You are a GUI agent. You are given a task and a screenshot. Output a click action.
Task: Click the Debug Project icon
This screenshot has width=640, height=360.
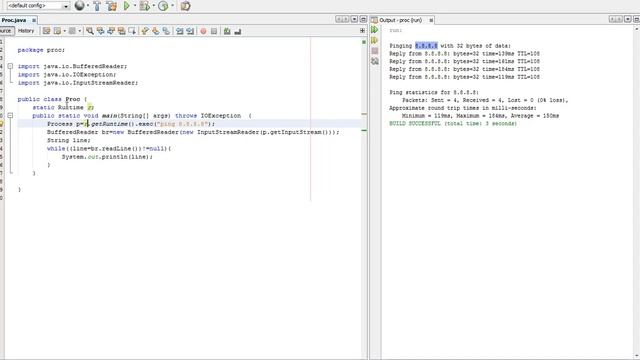(144, 6)
